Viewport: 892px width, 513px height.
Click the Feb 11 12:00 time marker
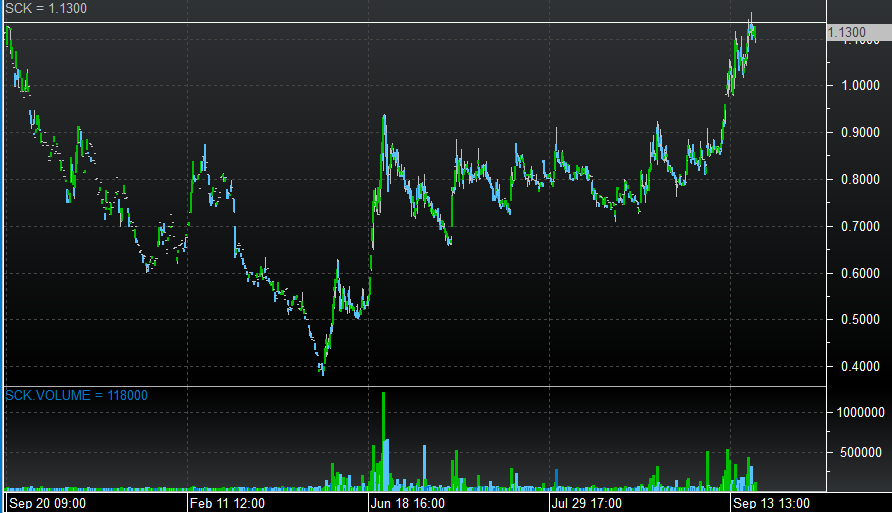coord(228,503)
